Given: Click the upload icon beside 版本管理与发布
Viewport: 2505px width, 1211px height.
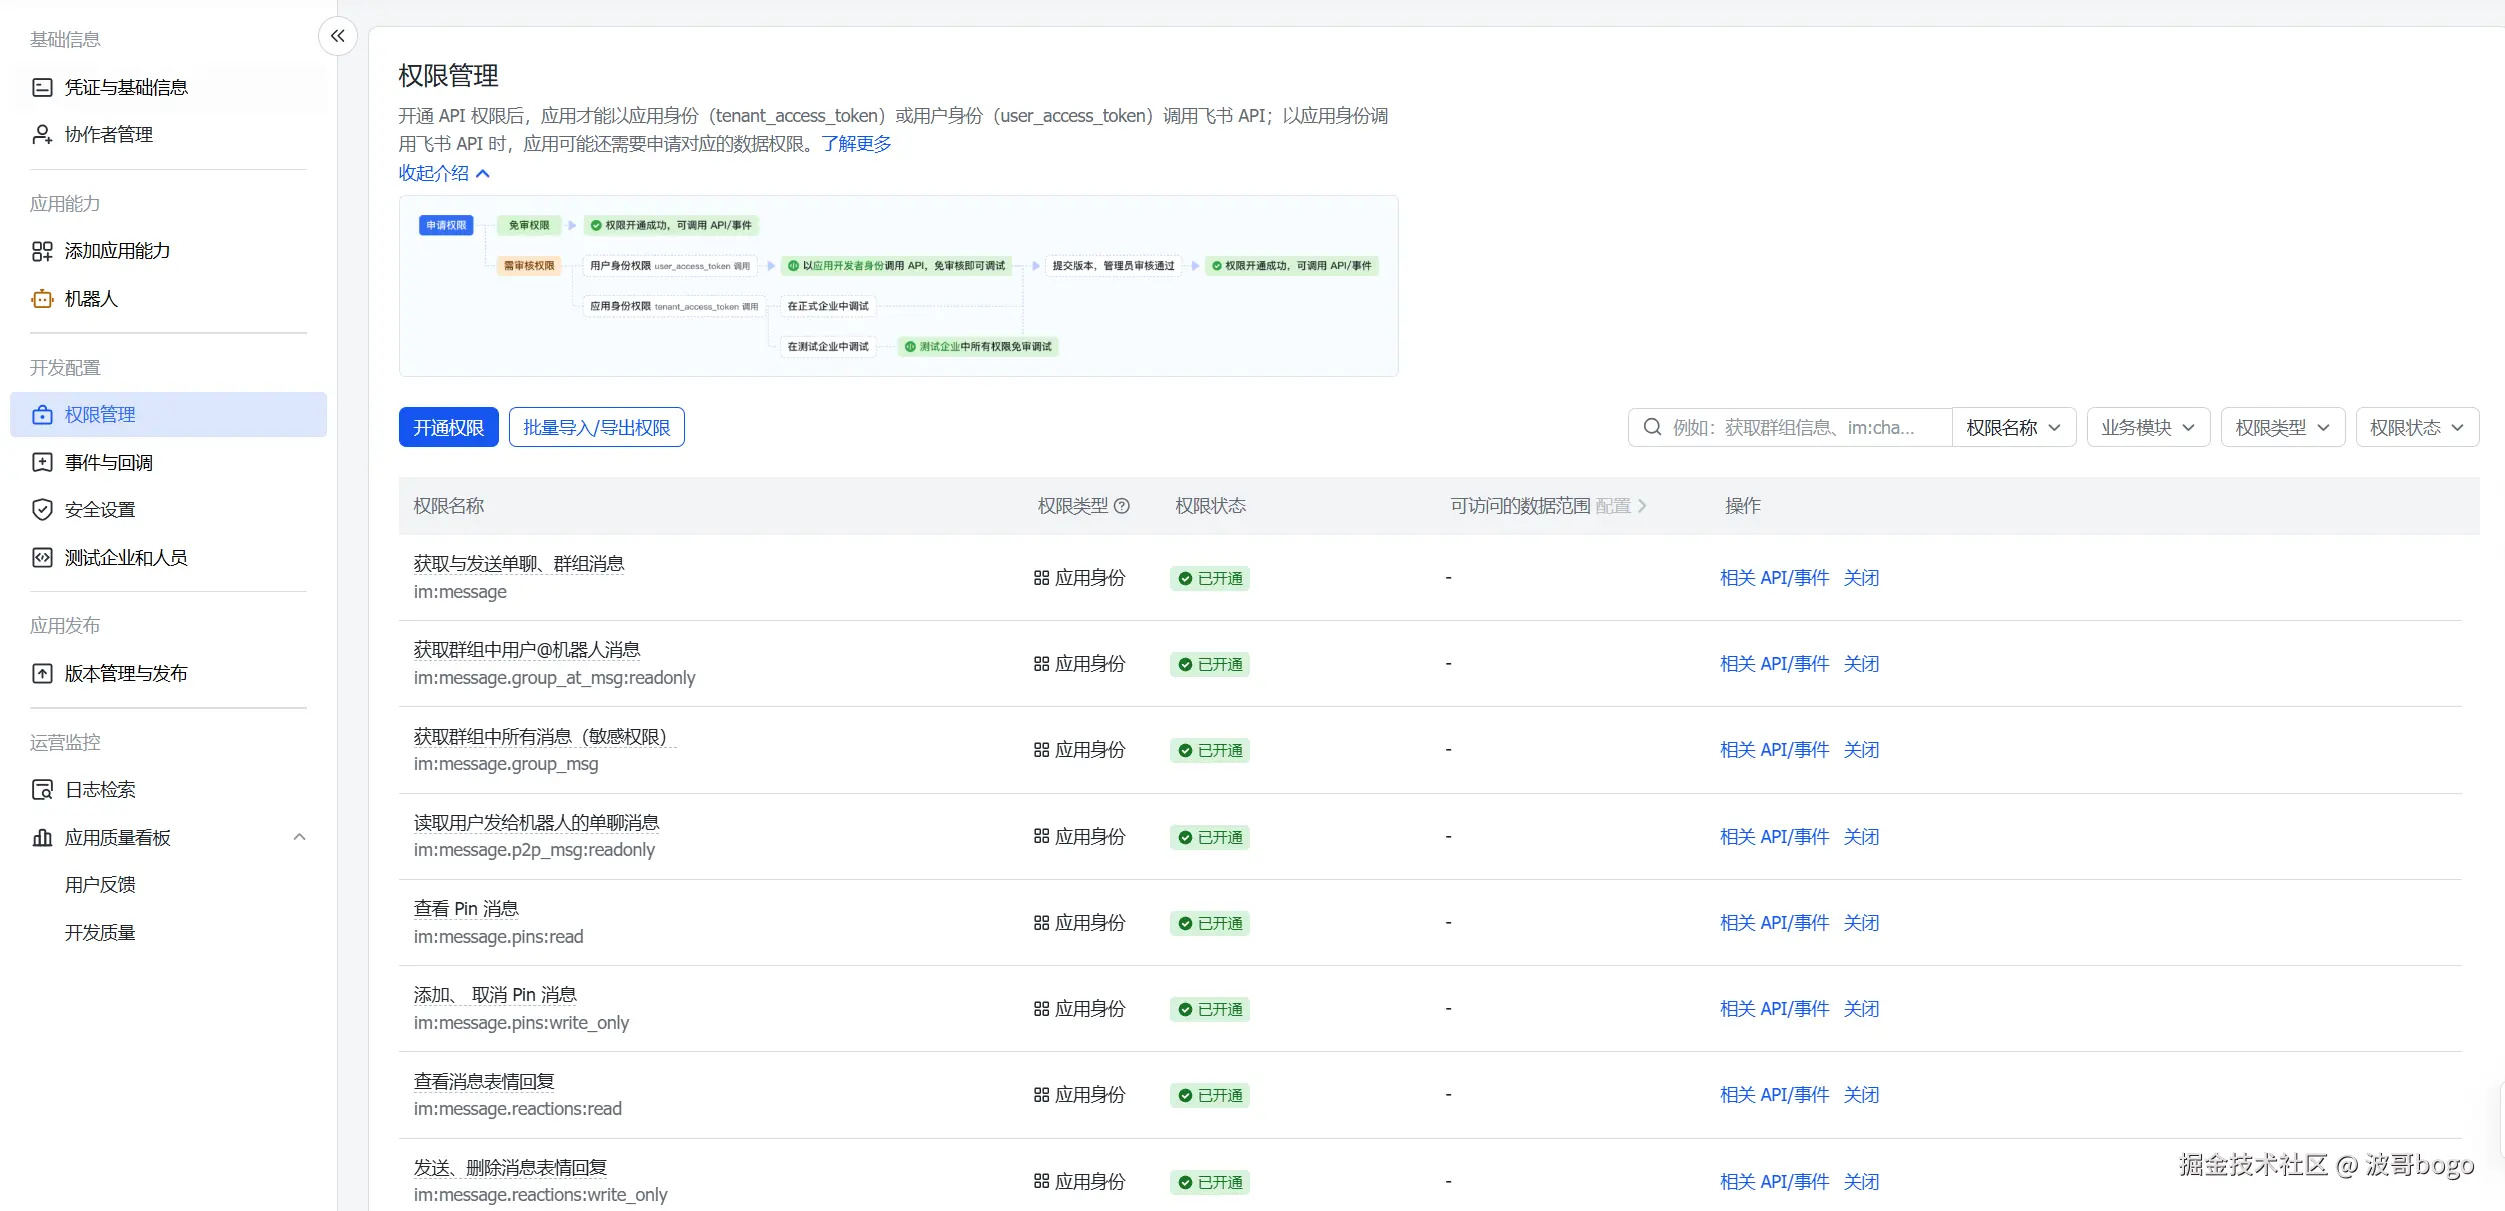Looking at the screenshot, I should pos(42,674).
